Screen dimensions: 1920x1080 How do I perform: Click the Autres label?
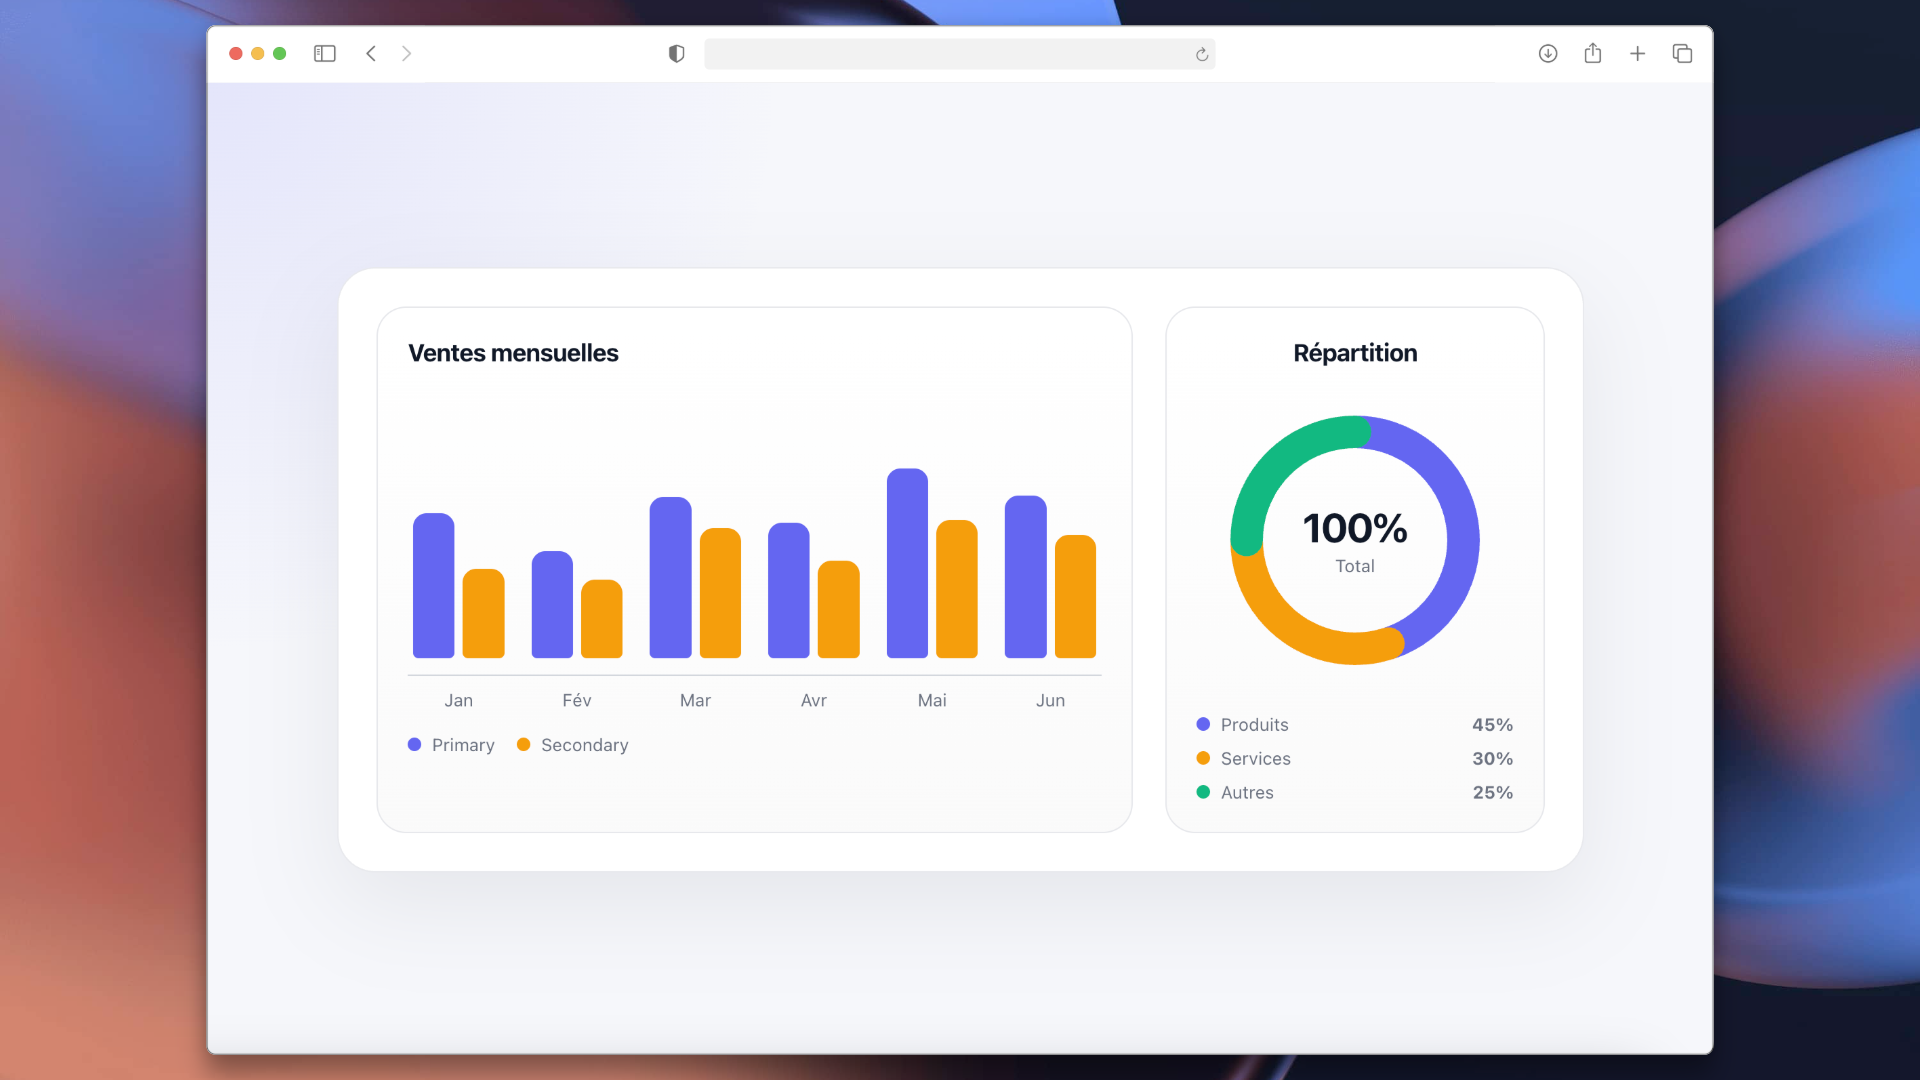coord(1247,793)
